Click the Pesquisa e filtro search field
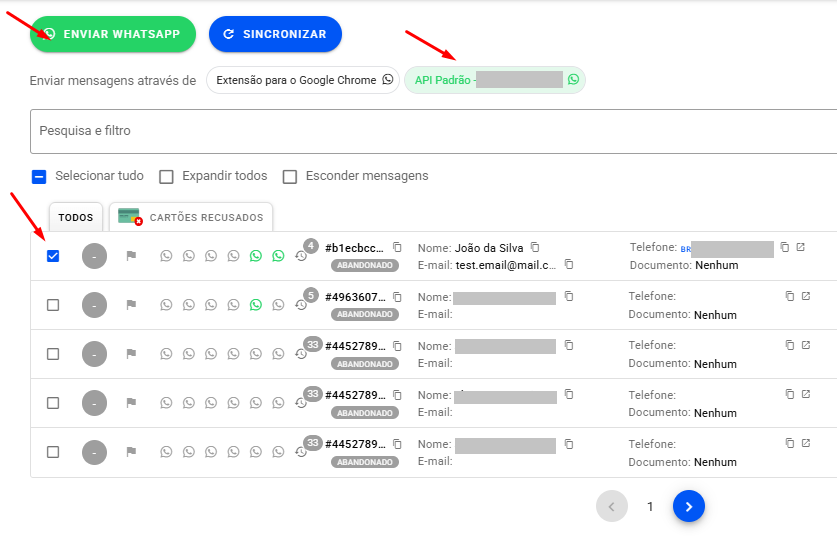 (430, 131)
